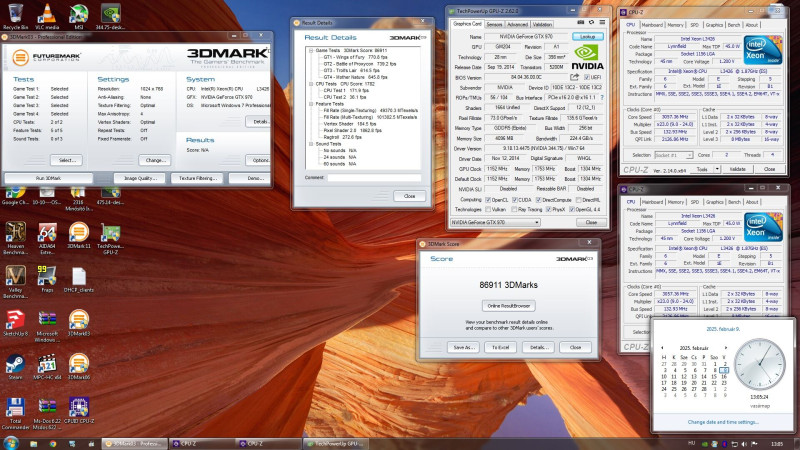Screen dimensions: 800x450
Task: Open the Memory tab in bottom CPU-Z window
Action: [x=676, y=202]
